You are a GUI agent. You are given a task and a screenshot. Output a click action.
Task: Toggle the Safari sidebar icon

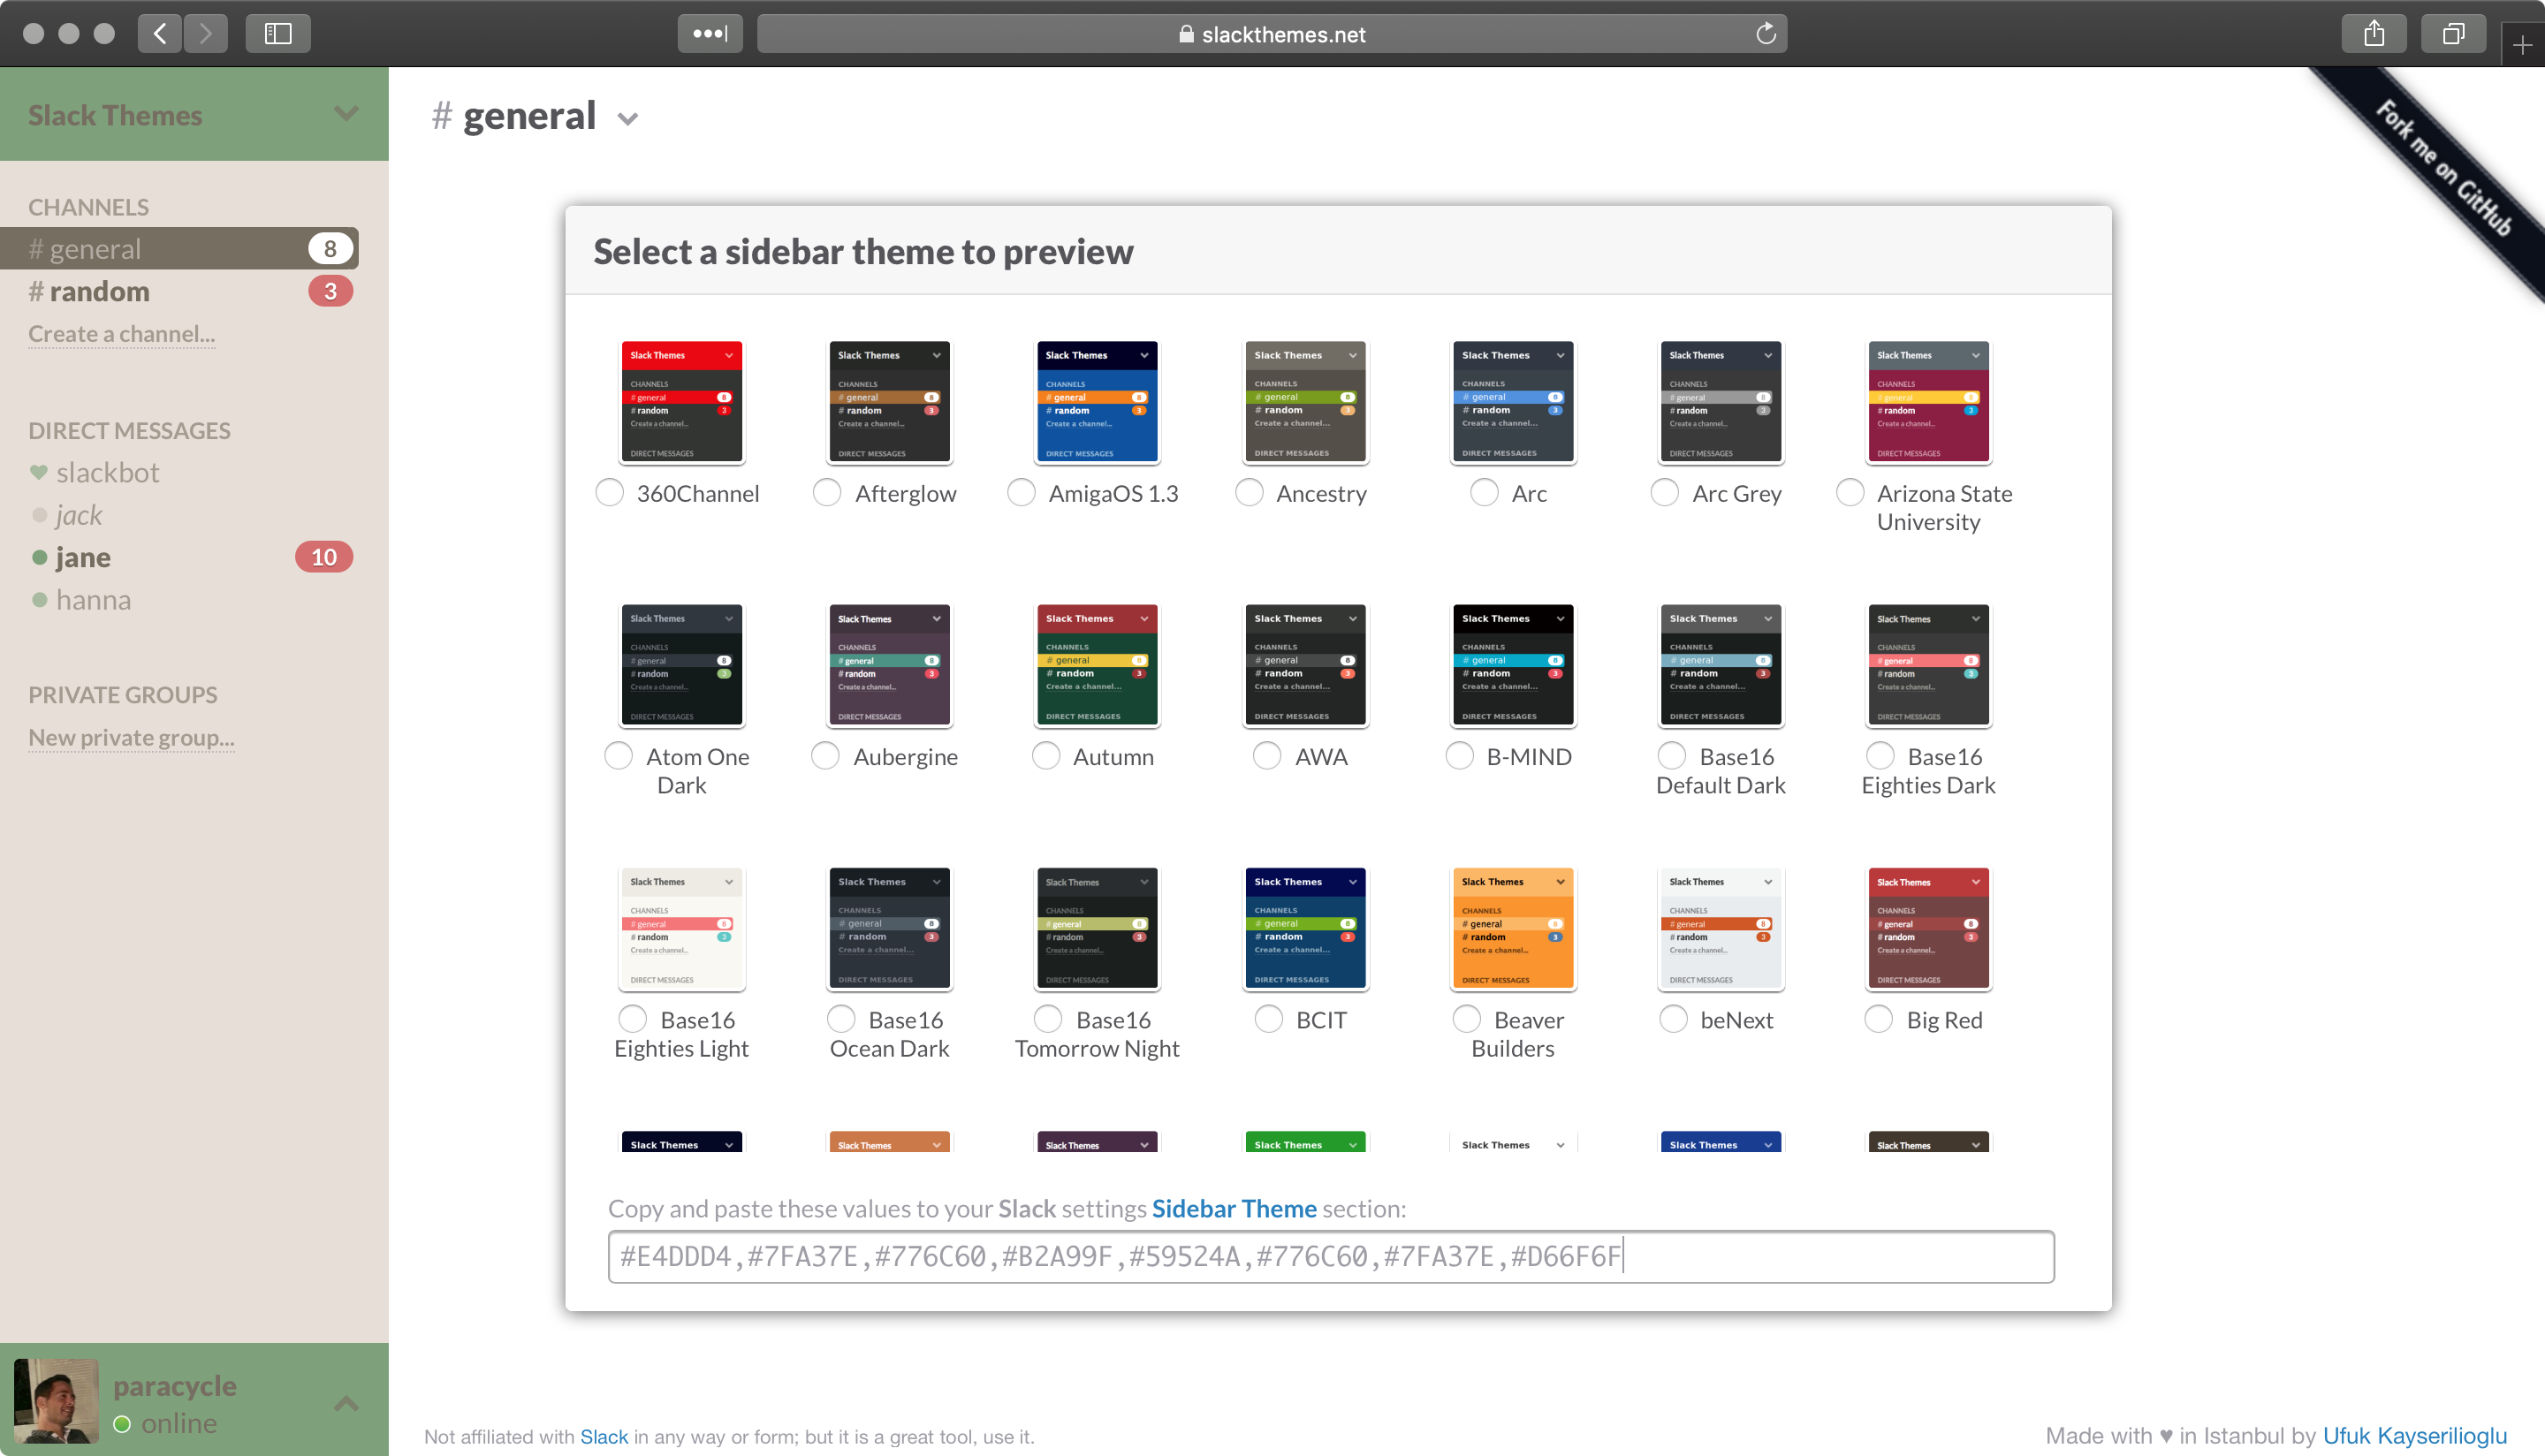pyautogui.click(x=278, y=33)
